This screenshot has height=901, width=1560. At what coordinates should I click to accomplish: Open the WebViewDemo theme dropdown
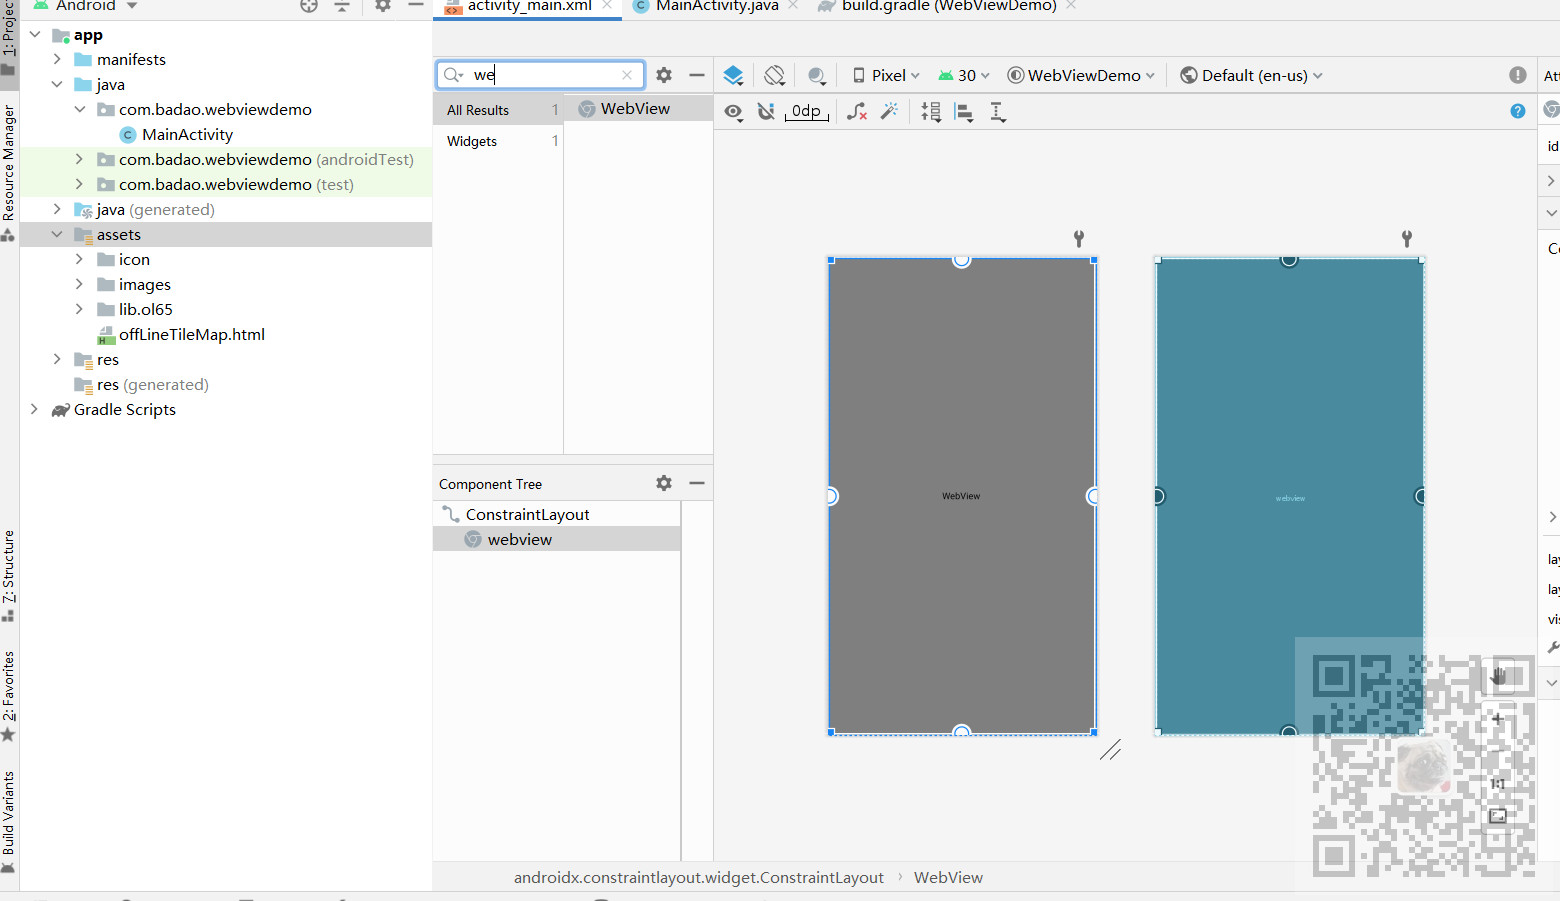1081,76
